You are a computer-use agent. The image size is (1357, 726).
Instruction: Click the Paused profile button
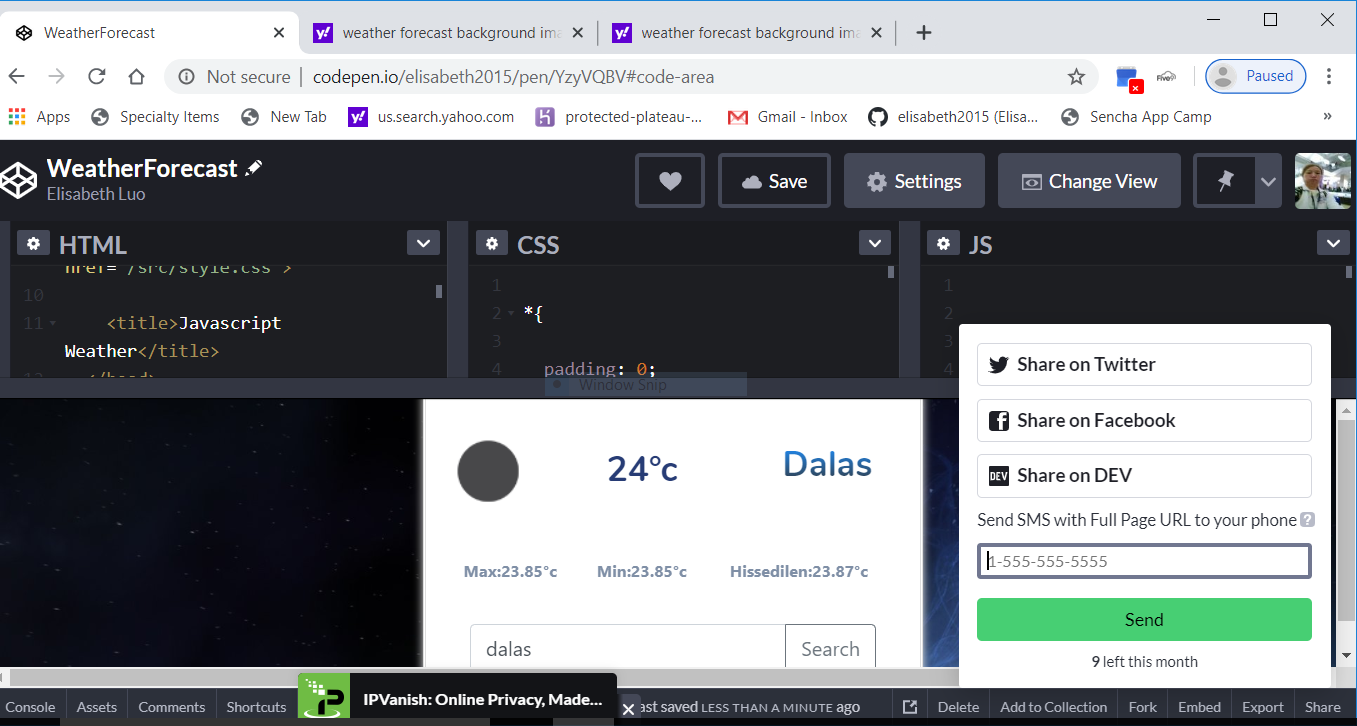click(1255, 76)
